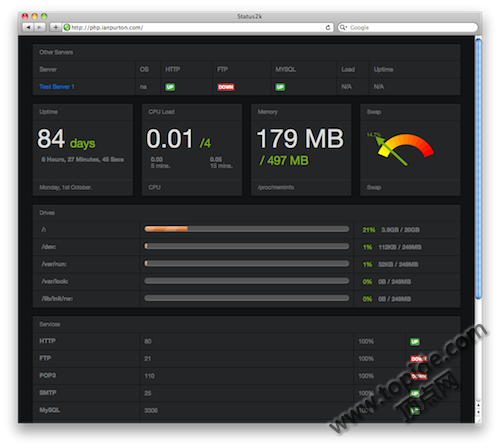Screen dimensions: 500x448
Task: Click the / drive usage bar
Action: tap(247, 229)
